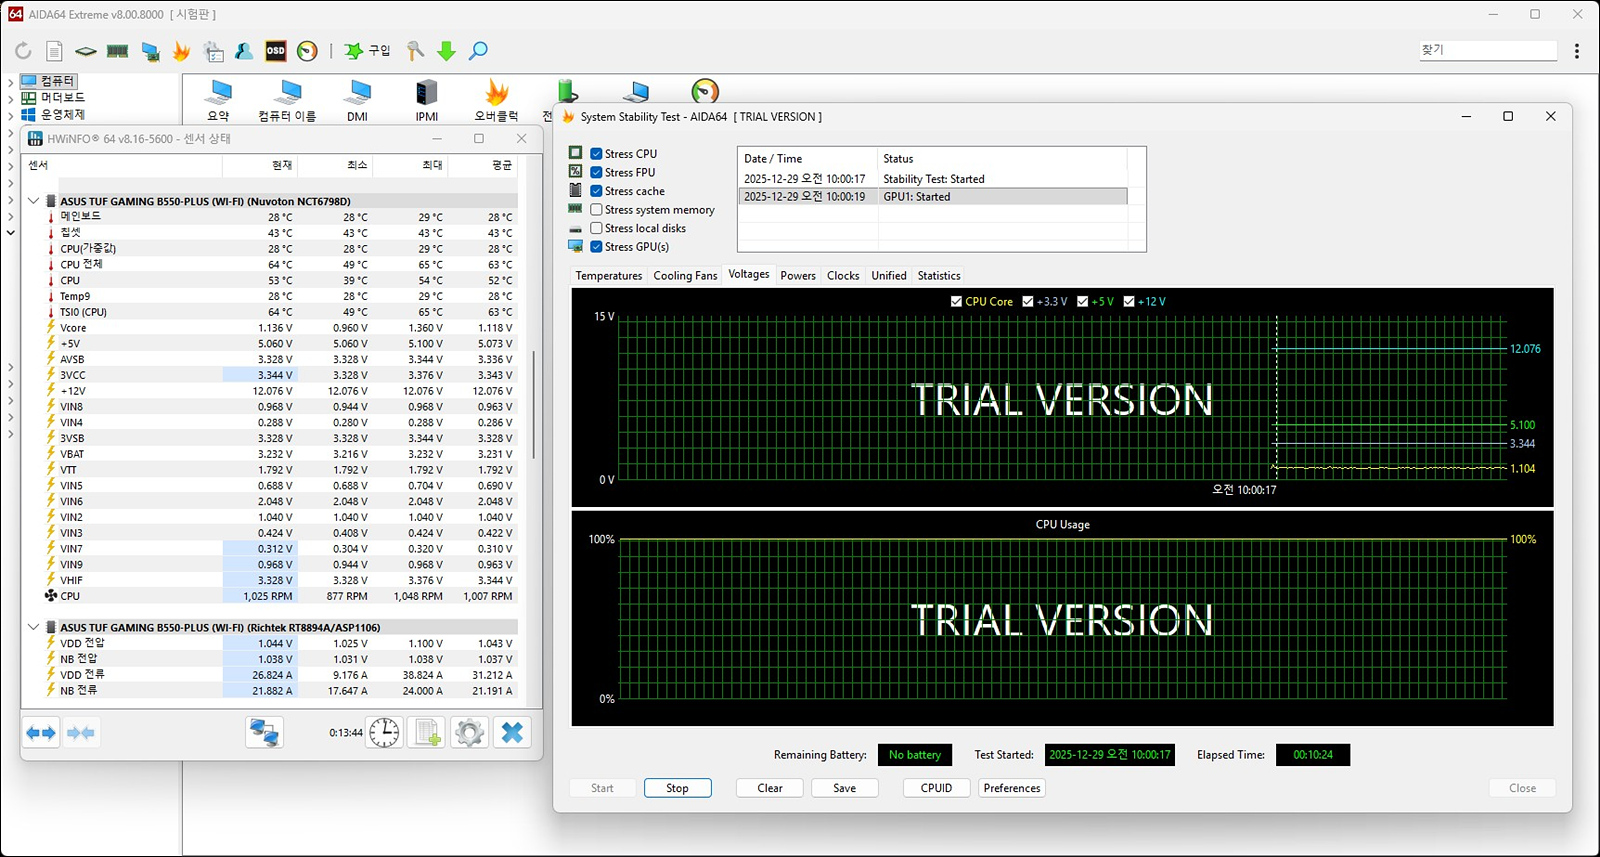Switch to the Clocks tab

(843, 276)
